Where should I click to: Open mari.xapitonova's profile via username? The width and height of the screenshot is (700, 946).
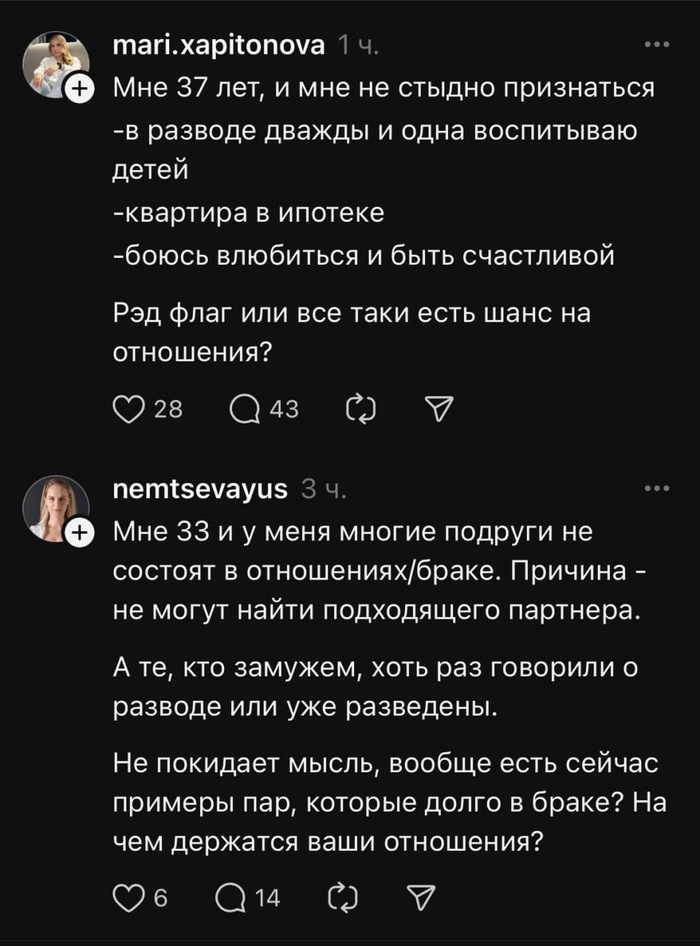coord(219,46)
